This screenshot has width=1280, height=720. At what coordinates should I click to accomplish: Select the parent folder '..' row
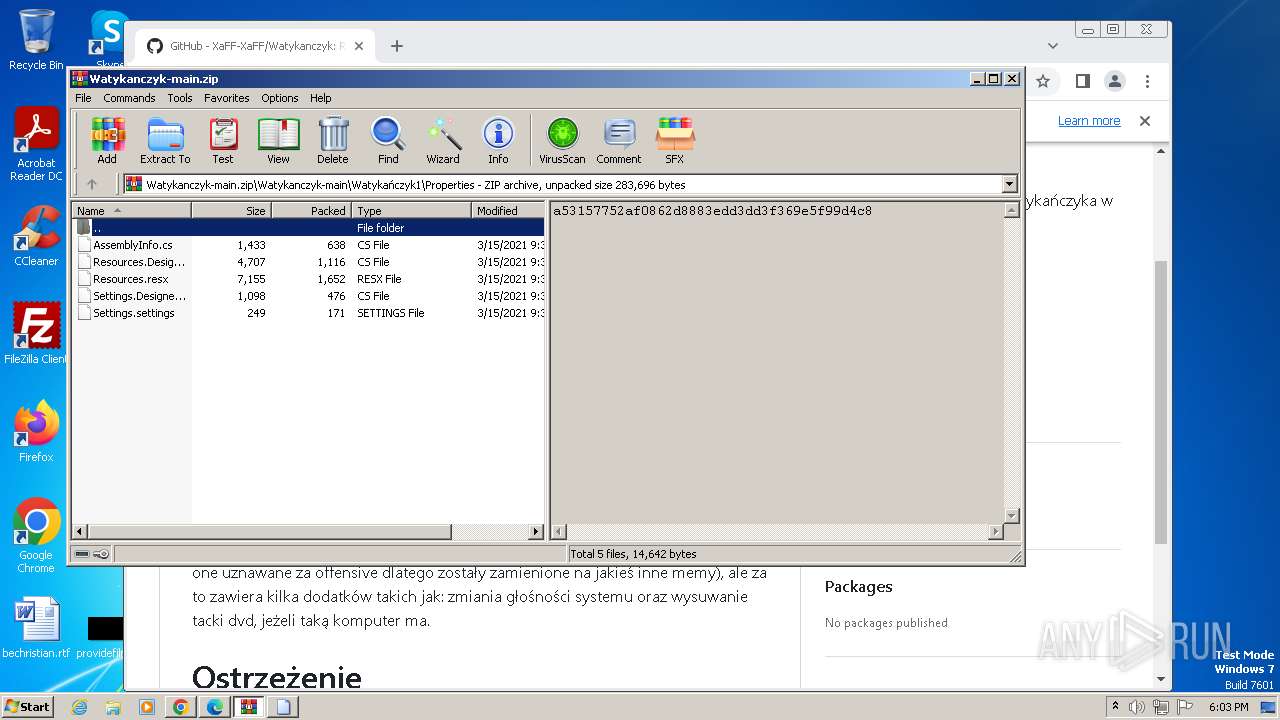[308, 228]
